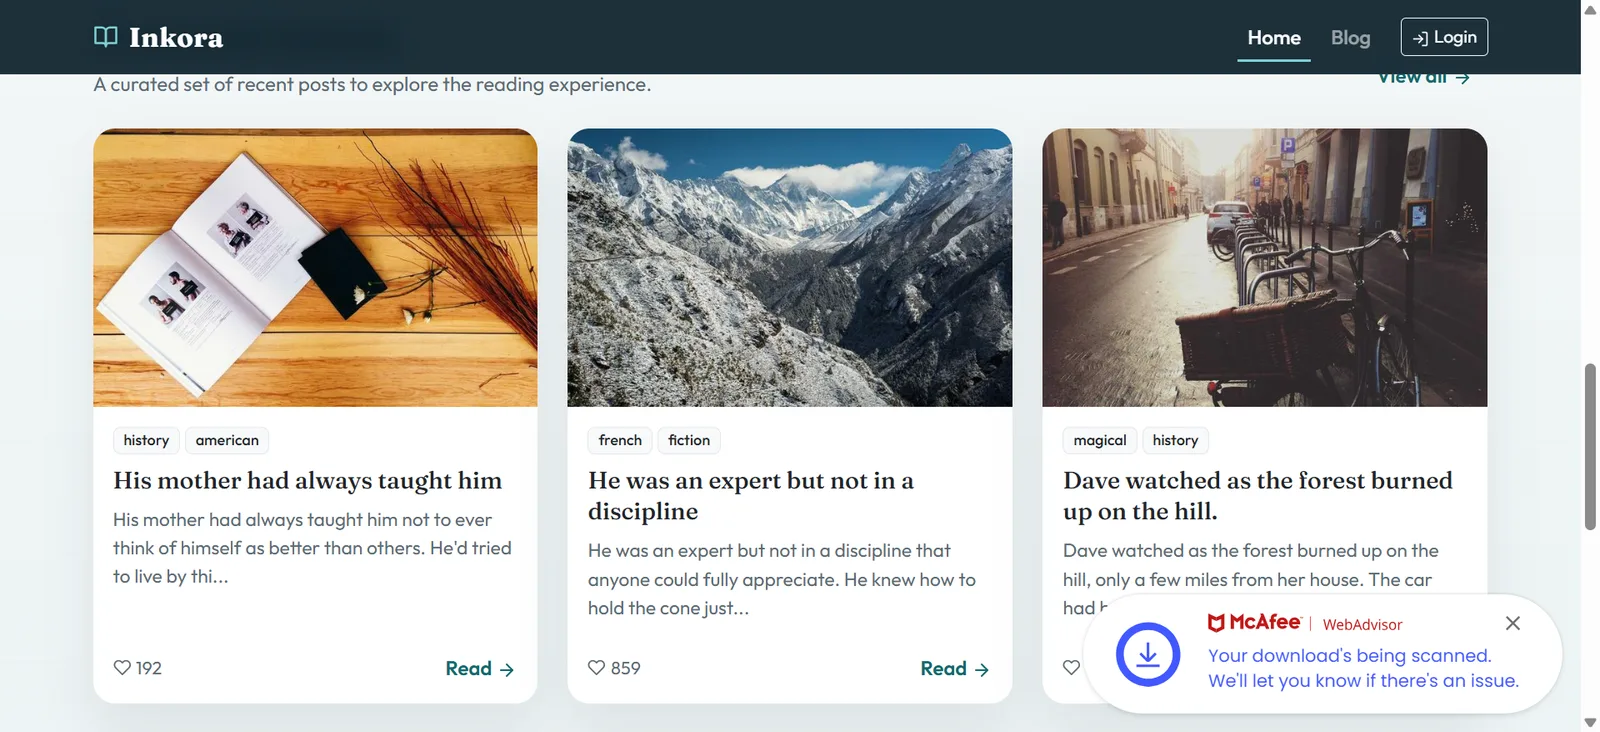Click the McAfee download scan icon

point(1148,654)
